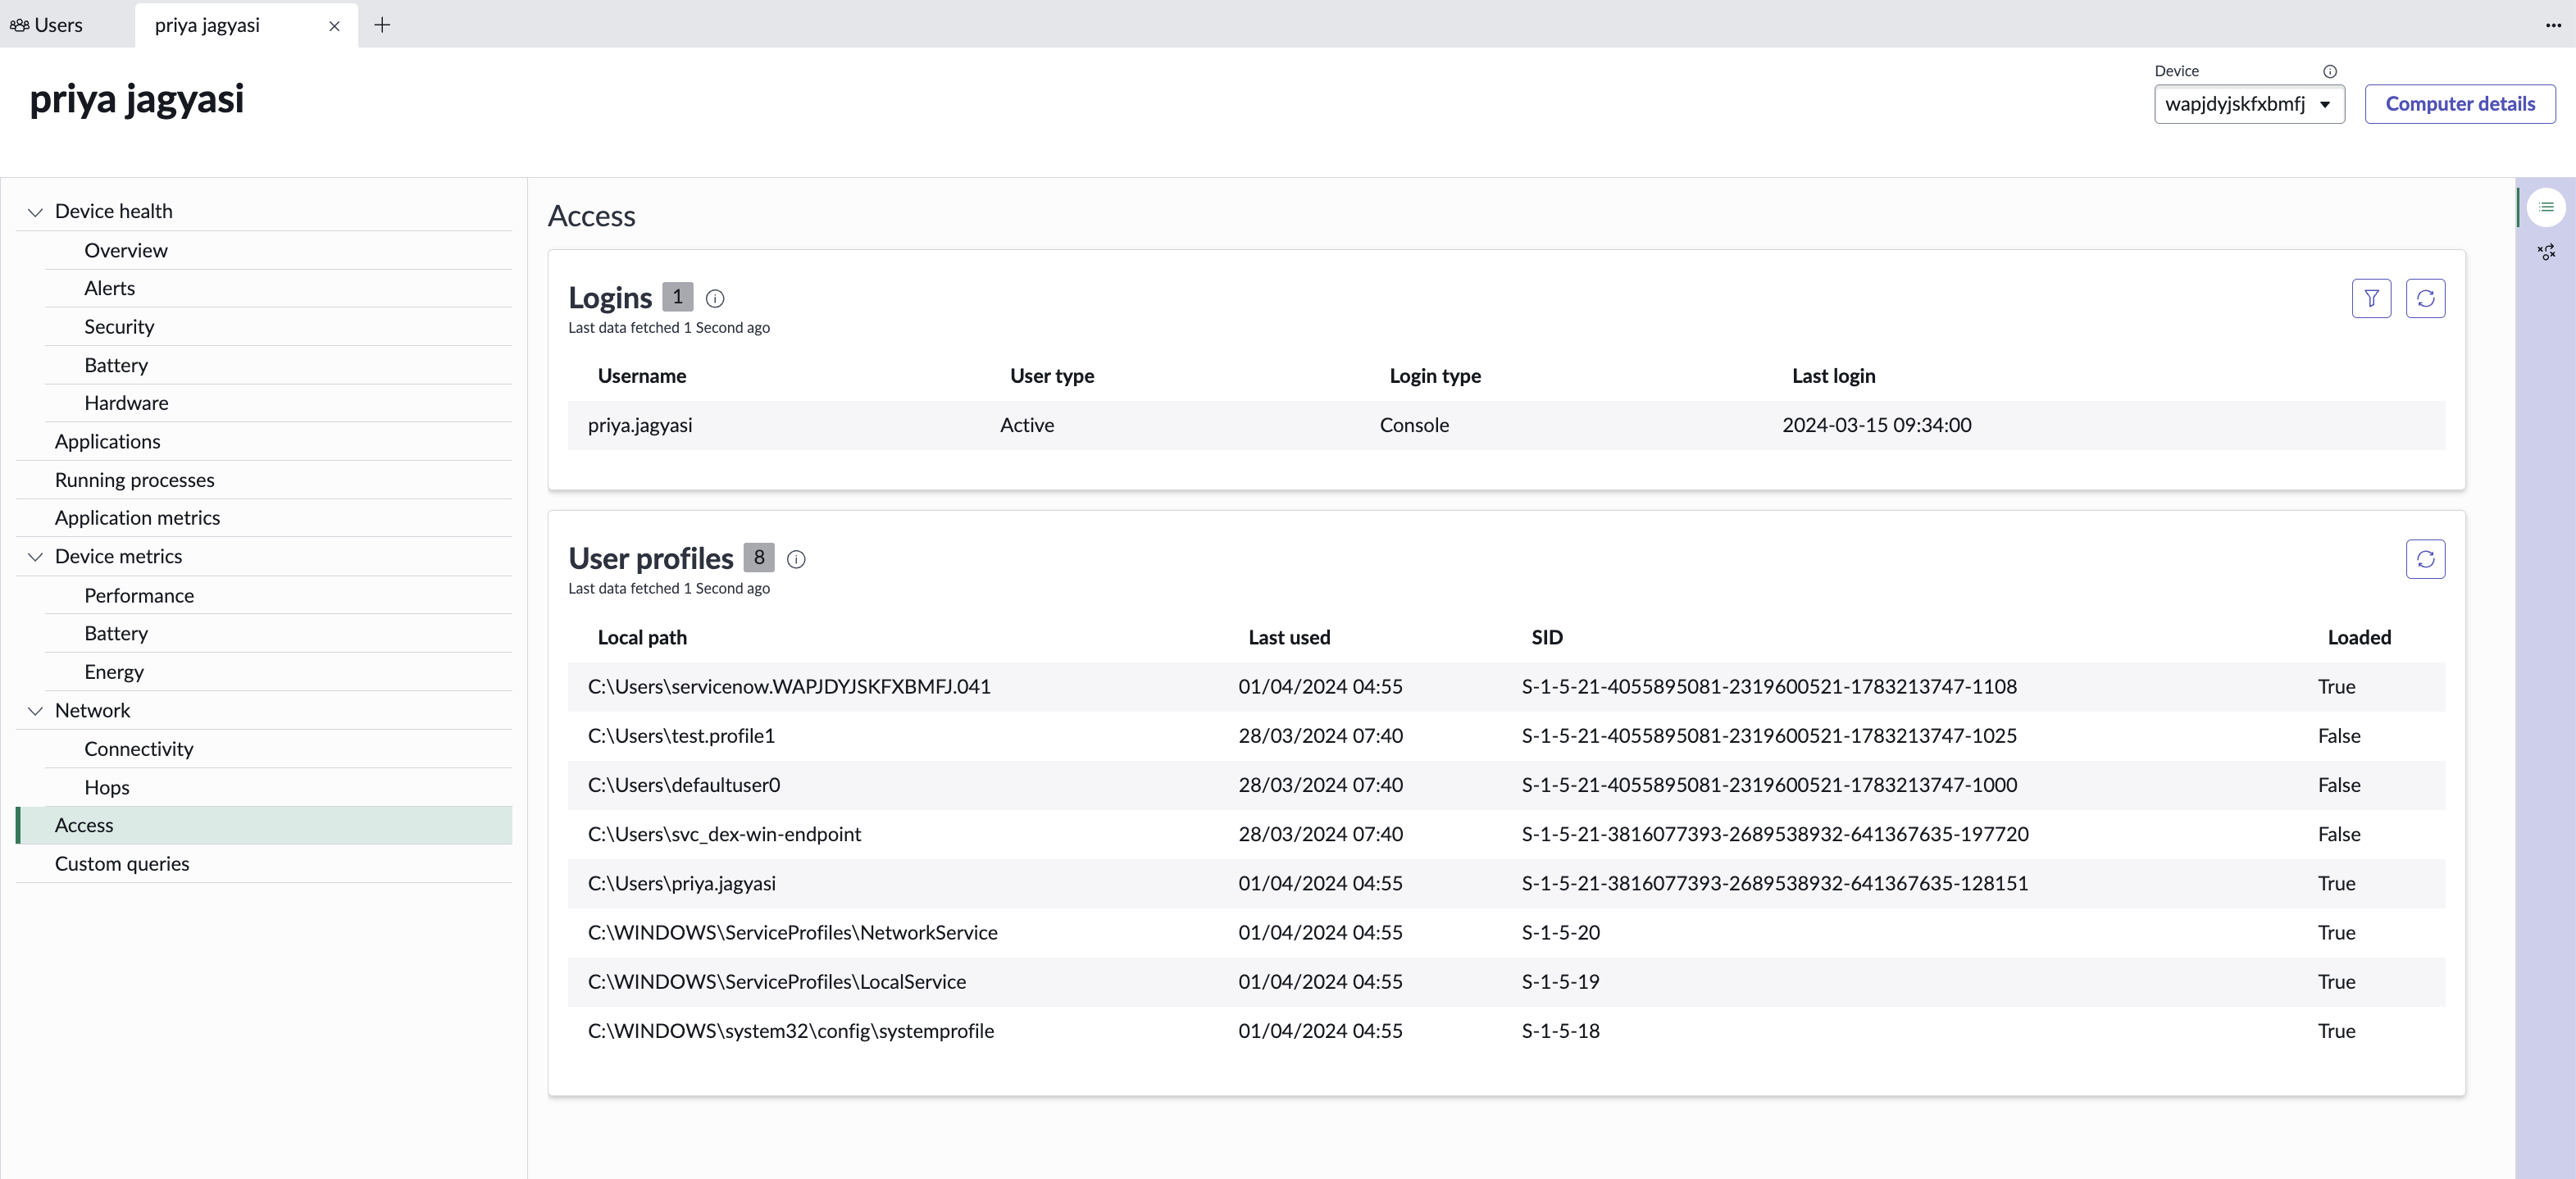Click info icon beside Device label
This screenshot has width=2576, height=1179.
click(2329, 71)
